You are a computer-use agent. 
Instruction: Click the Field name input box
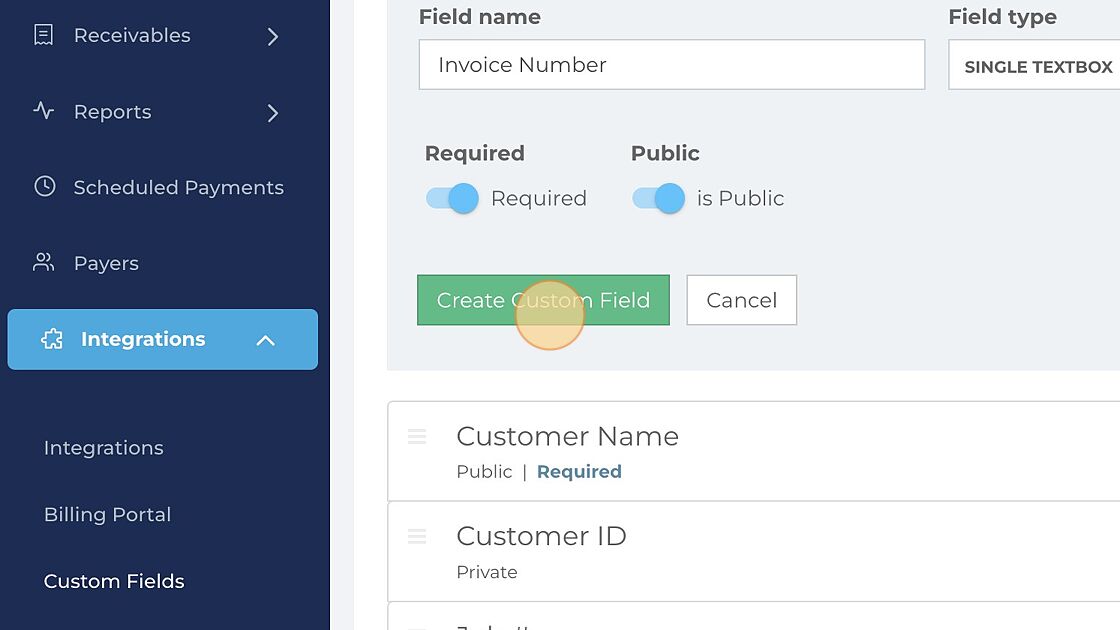click(672, 65)
